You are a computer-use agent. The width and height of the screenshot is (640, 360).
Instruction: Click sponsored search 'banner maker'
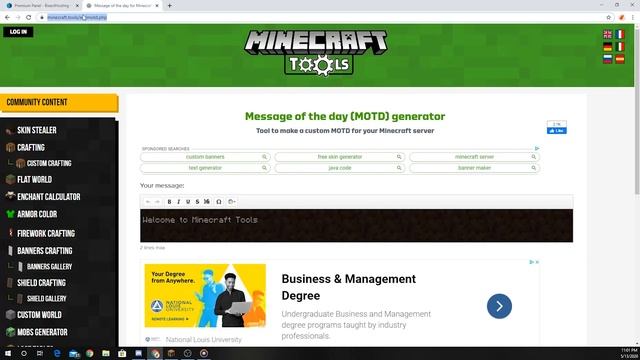tap(474, 168)
